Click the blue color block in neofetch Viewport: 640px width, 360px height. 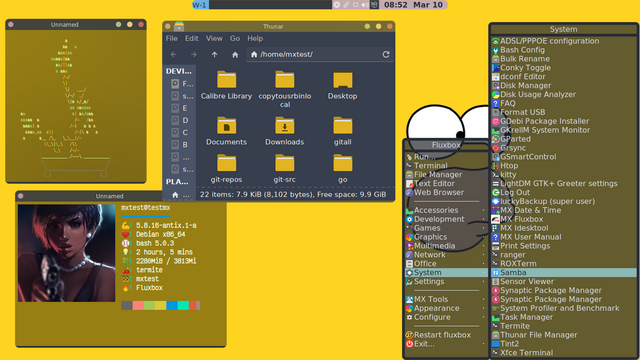point(171,305)
